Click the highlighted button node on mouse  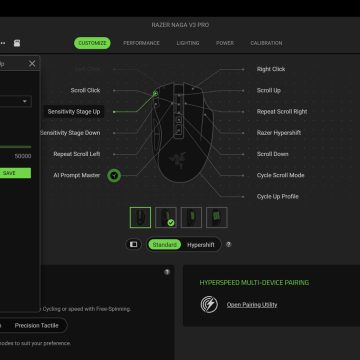pyautogui.click(x=155, y=94)
